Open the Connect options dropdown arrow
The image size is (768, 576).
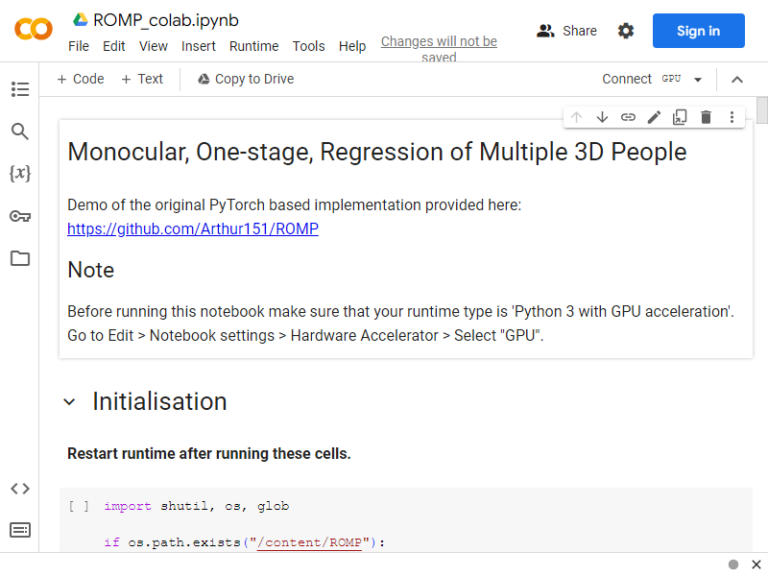(x=698, y=79)
